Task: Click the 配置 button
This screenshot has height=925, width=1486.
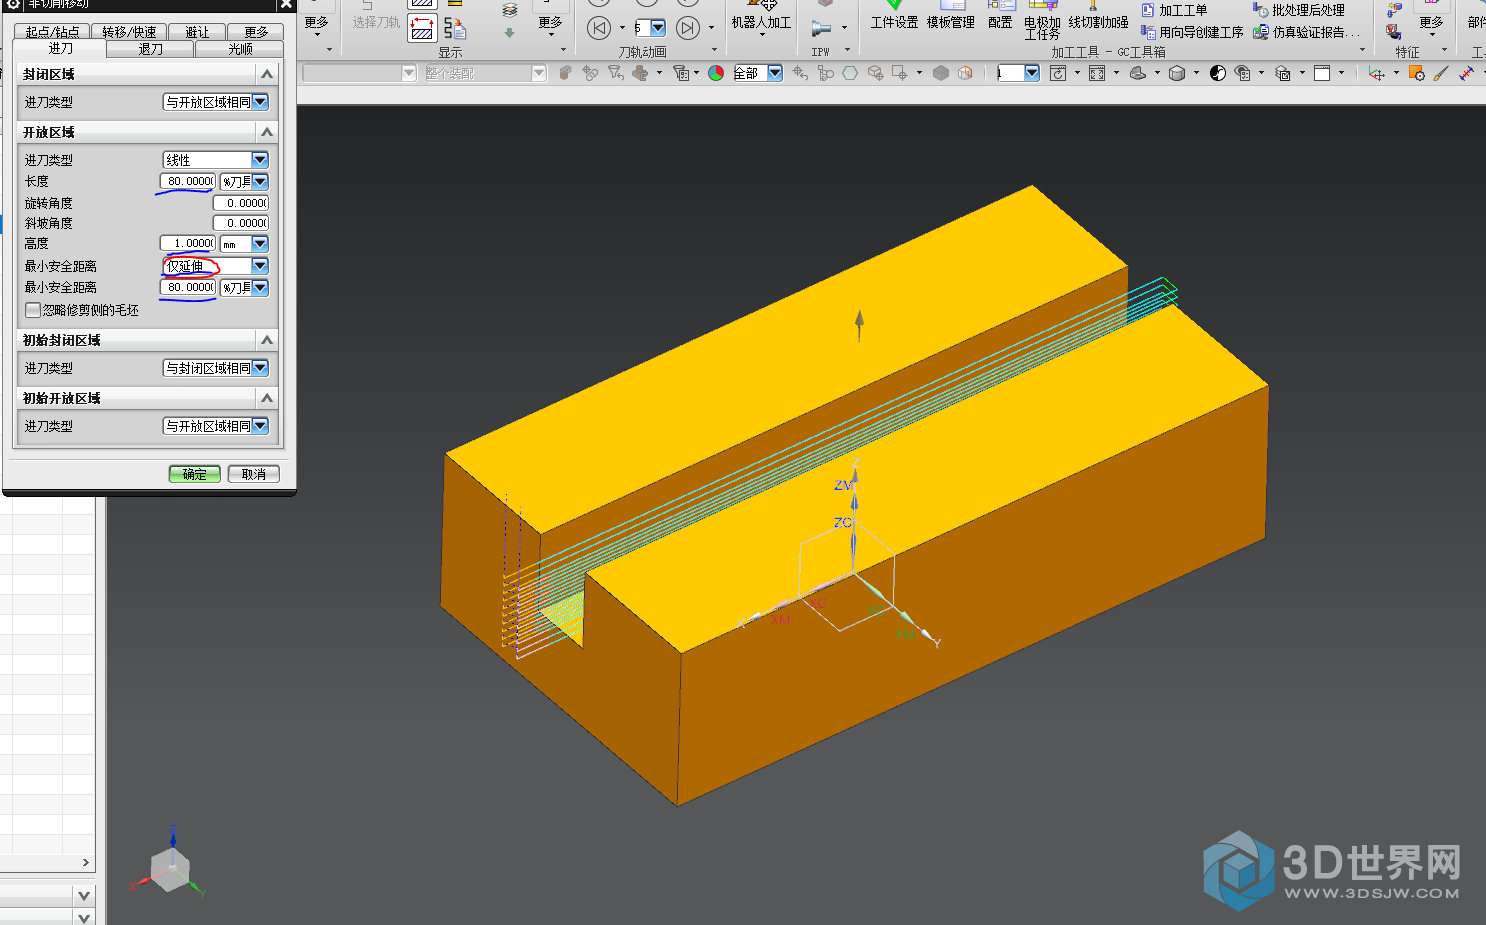Action: click(x=1000, y=16)
